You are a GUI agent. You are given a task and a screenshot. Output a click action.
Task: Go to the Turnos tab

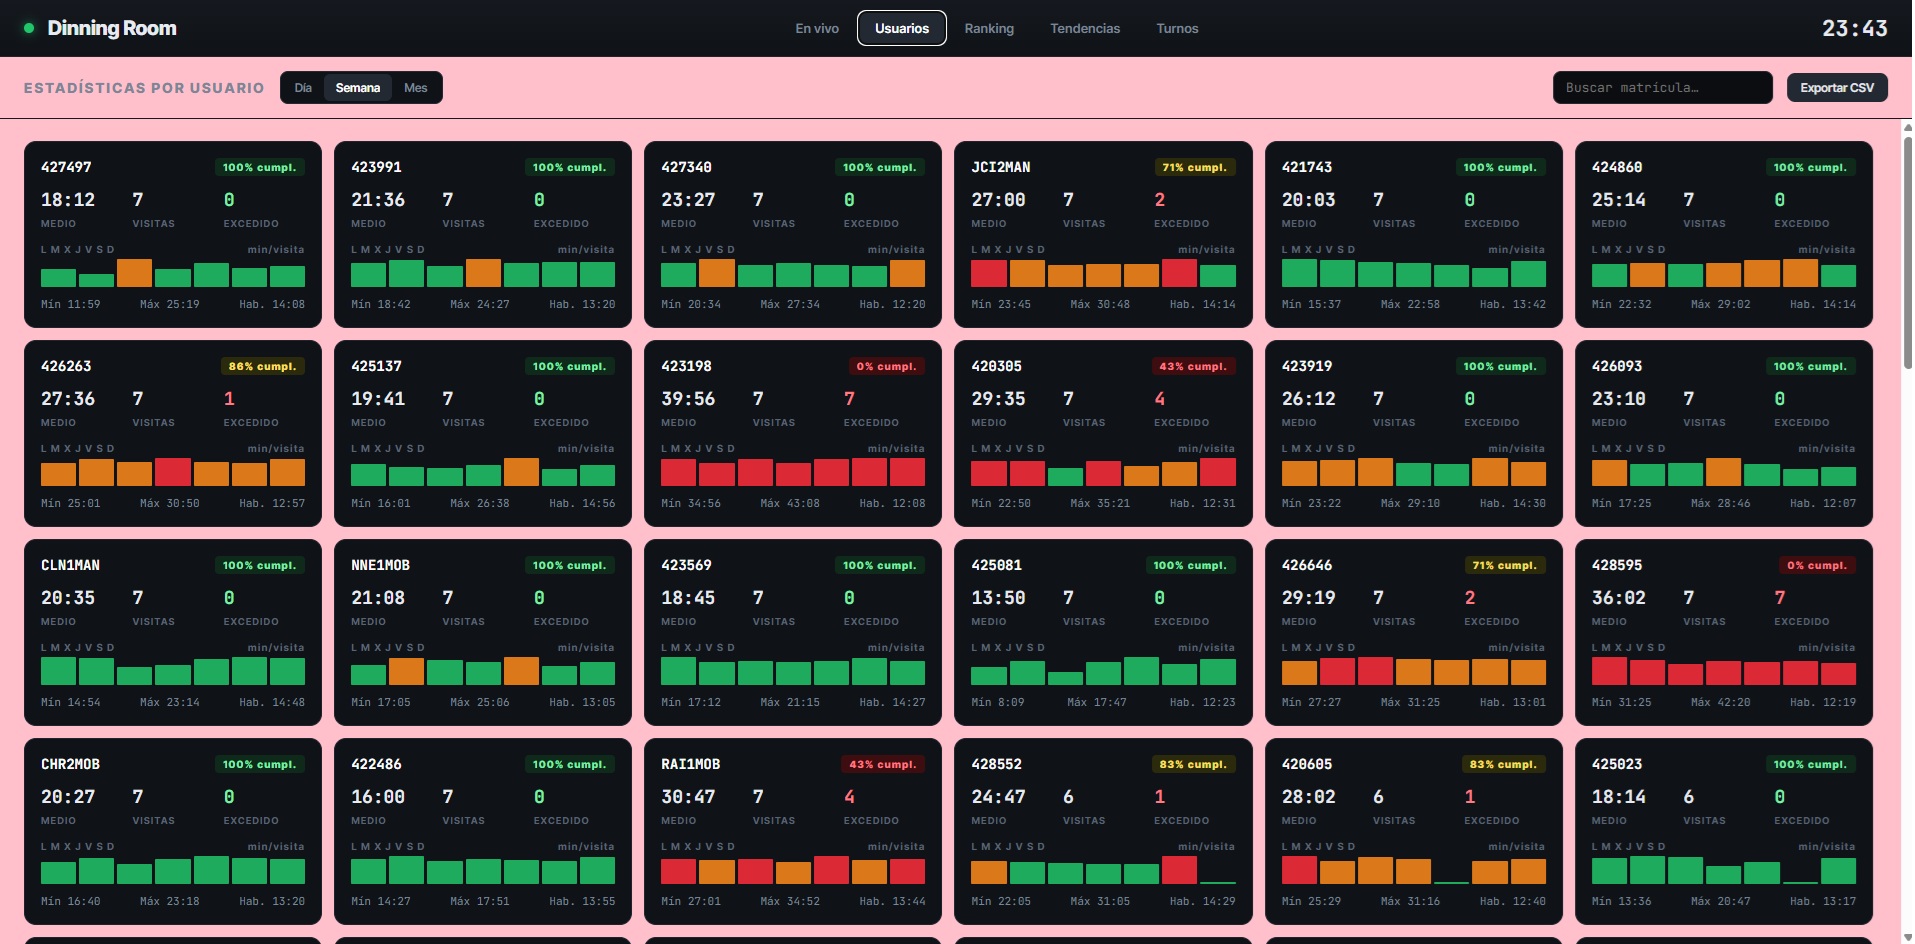(1177, 28)
